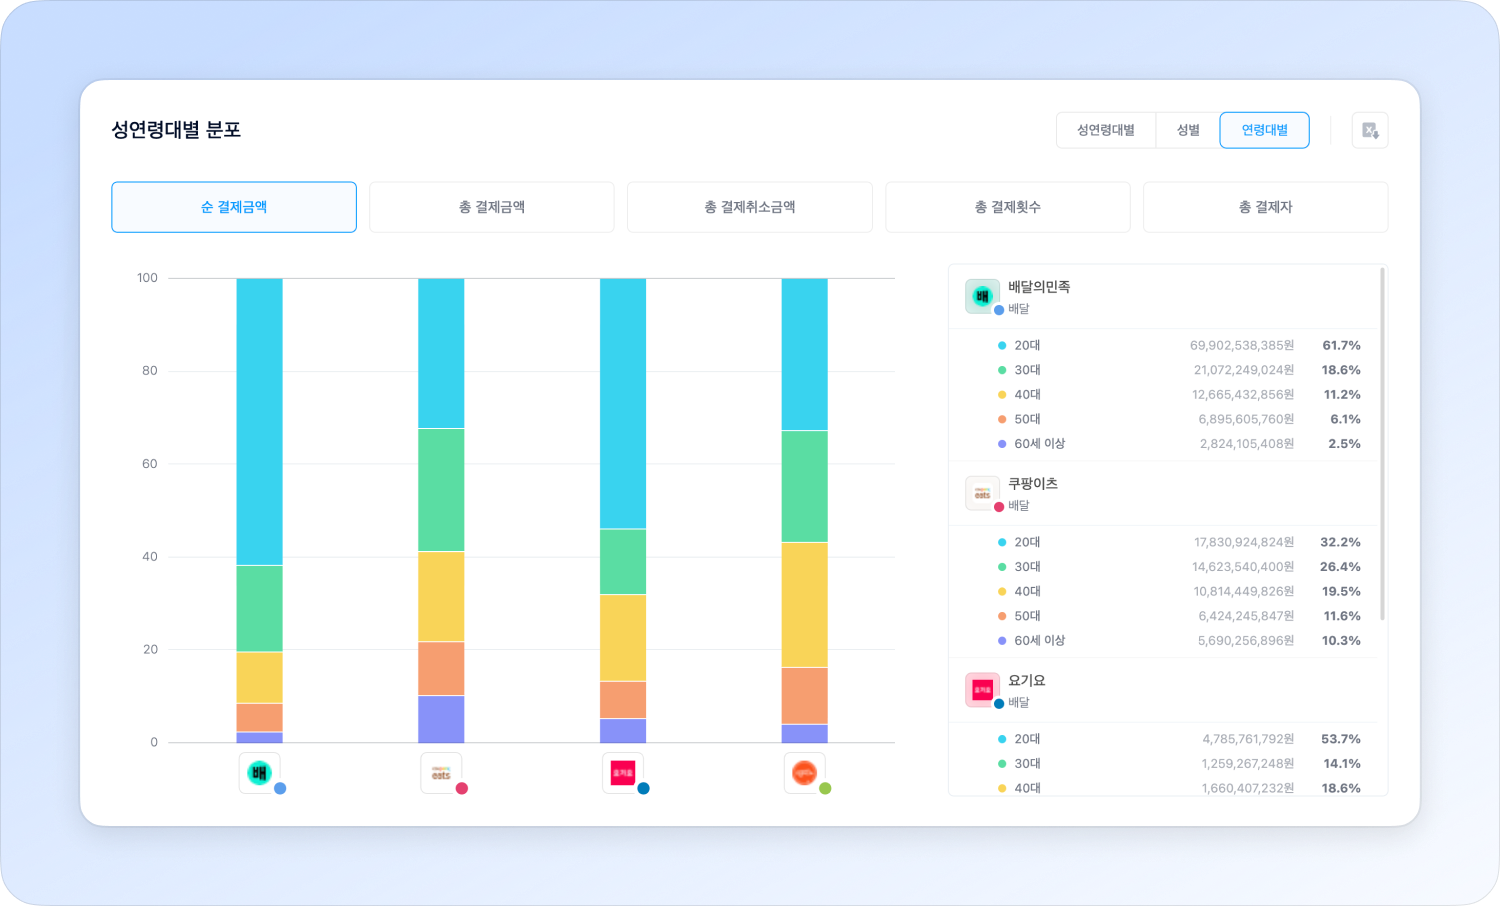1500x906 pixels.
Task: Click the yellow 40대 segment of the fourth bar
Action: (x=804, y=604)
